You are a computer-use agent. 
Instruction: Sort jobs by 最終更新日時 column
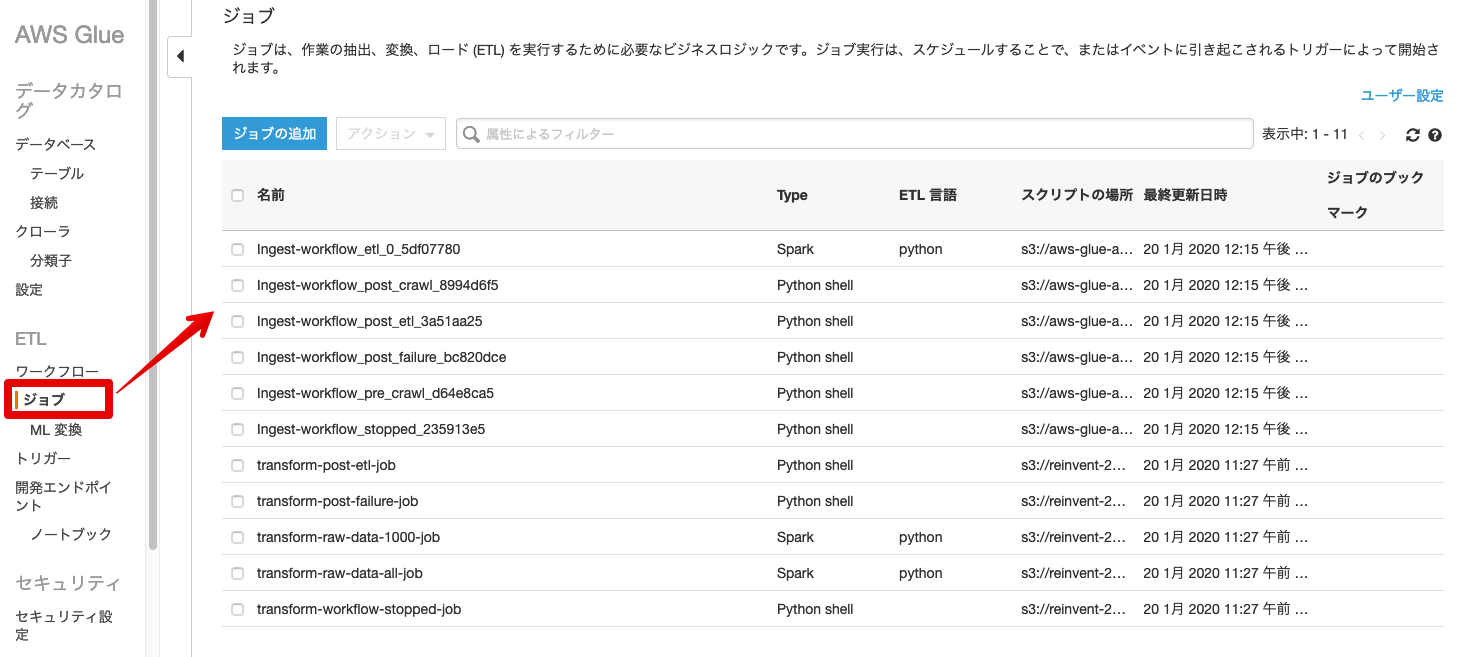(1185, 195)
